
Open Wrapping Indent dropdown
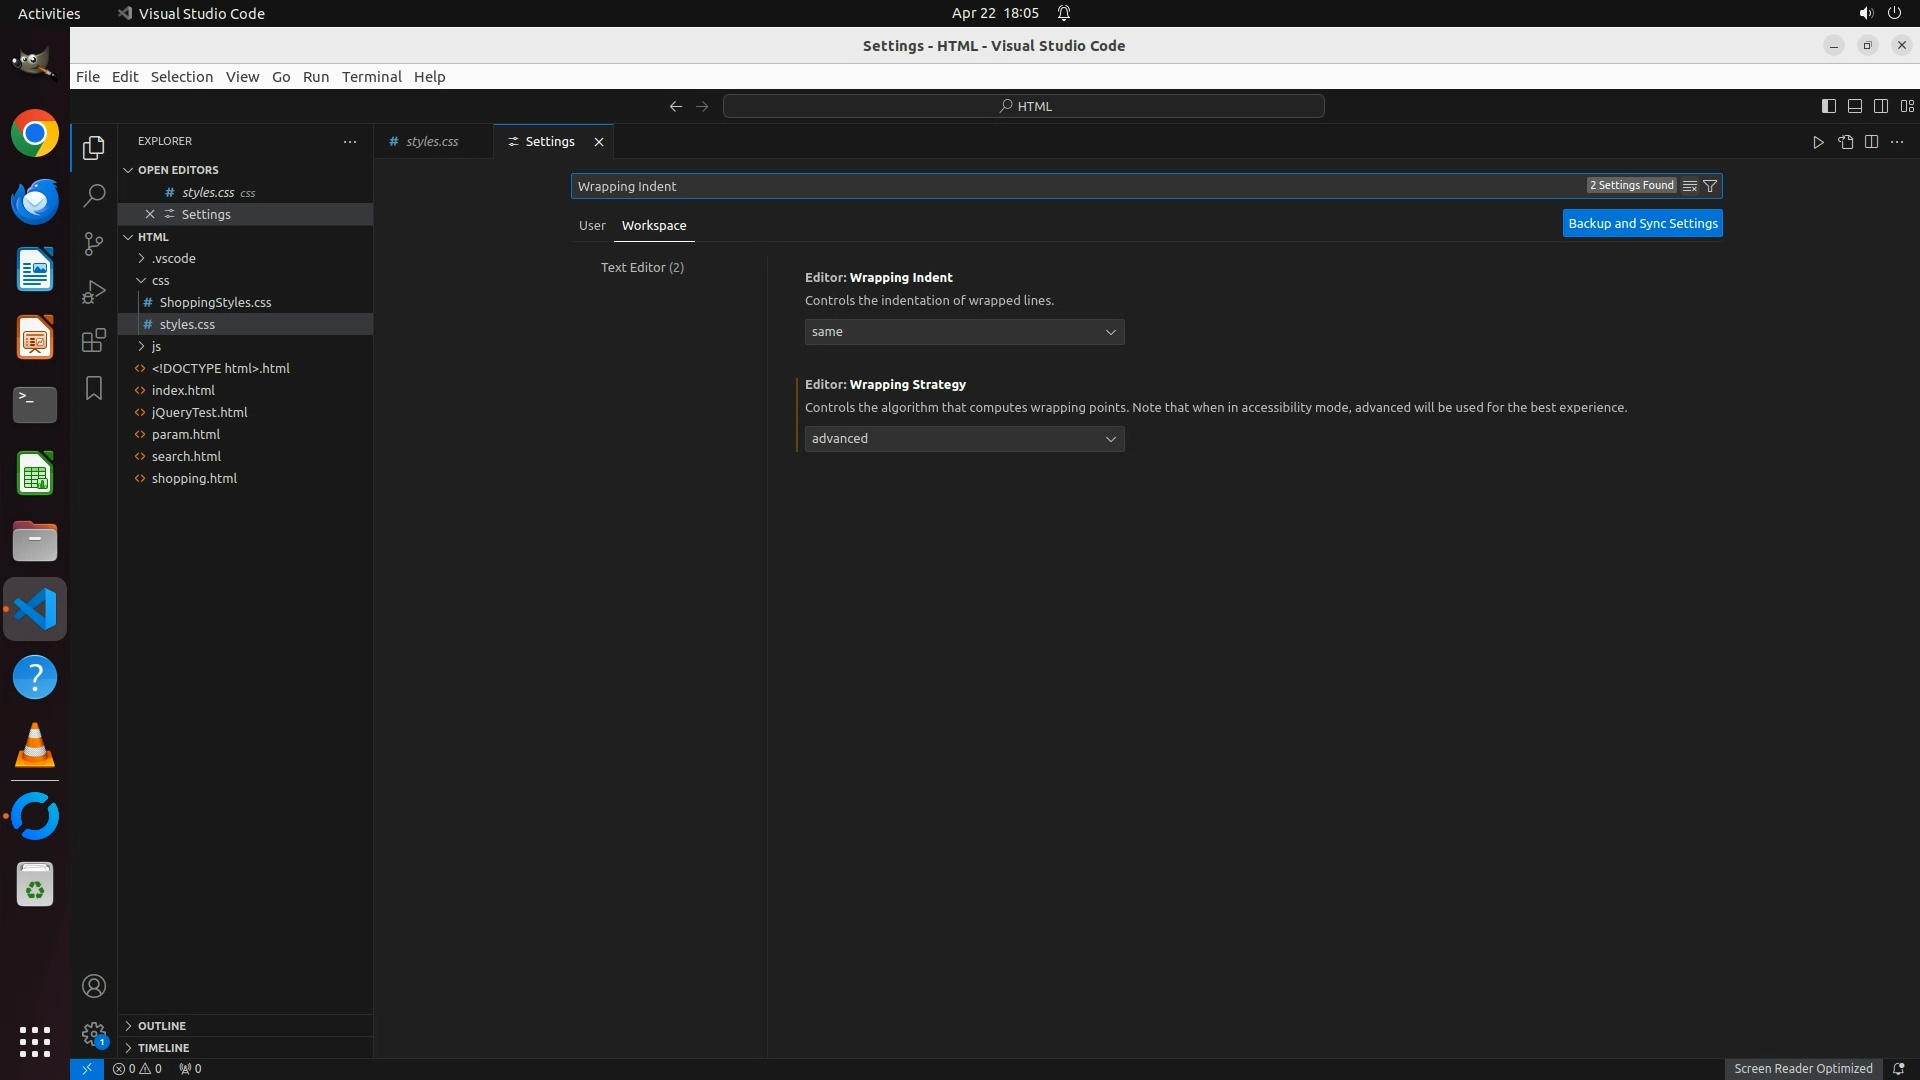point(964,332)
